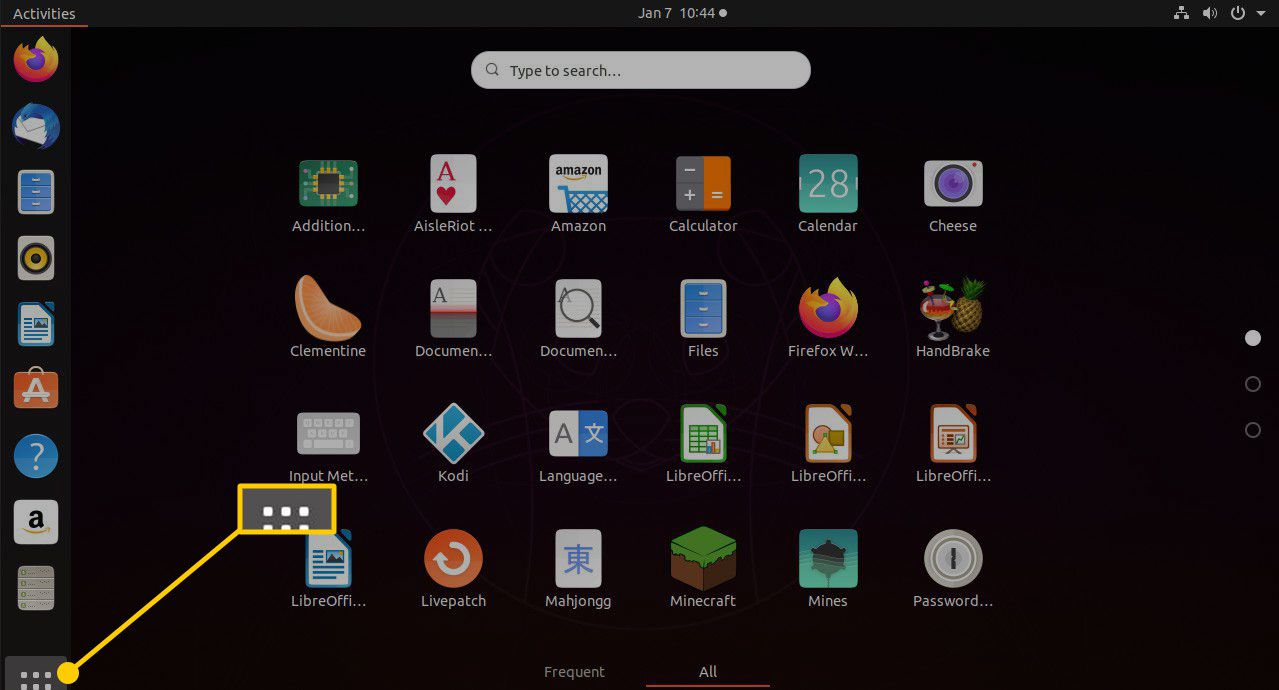This screenshot has width=1279, height=690.
Task: Open the Livepatch app
Action: coord(453,559)
